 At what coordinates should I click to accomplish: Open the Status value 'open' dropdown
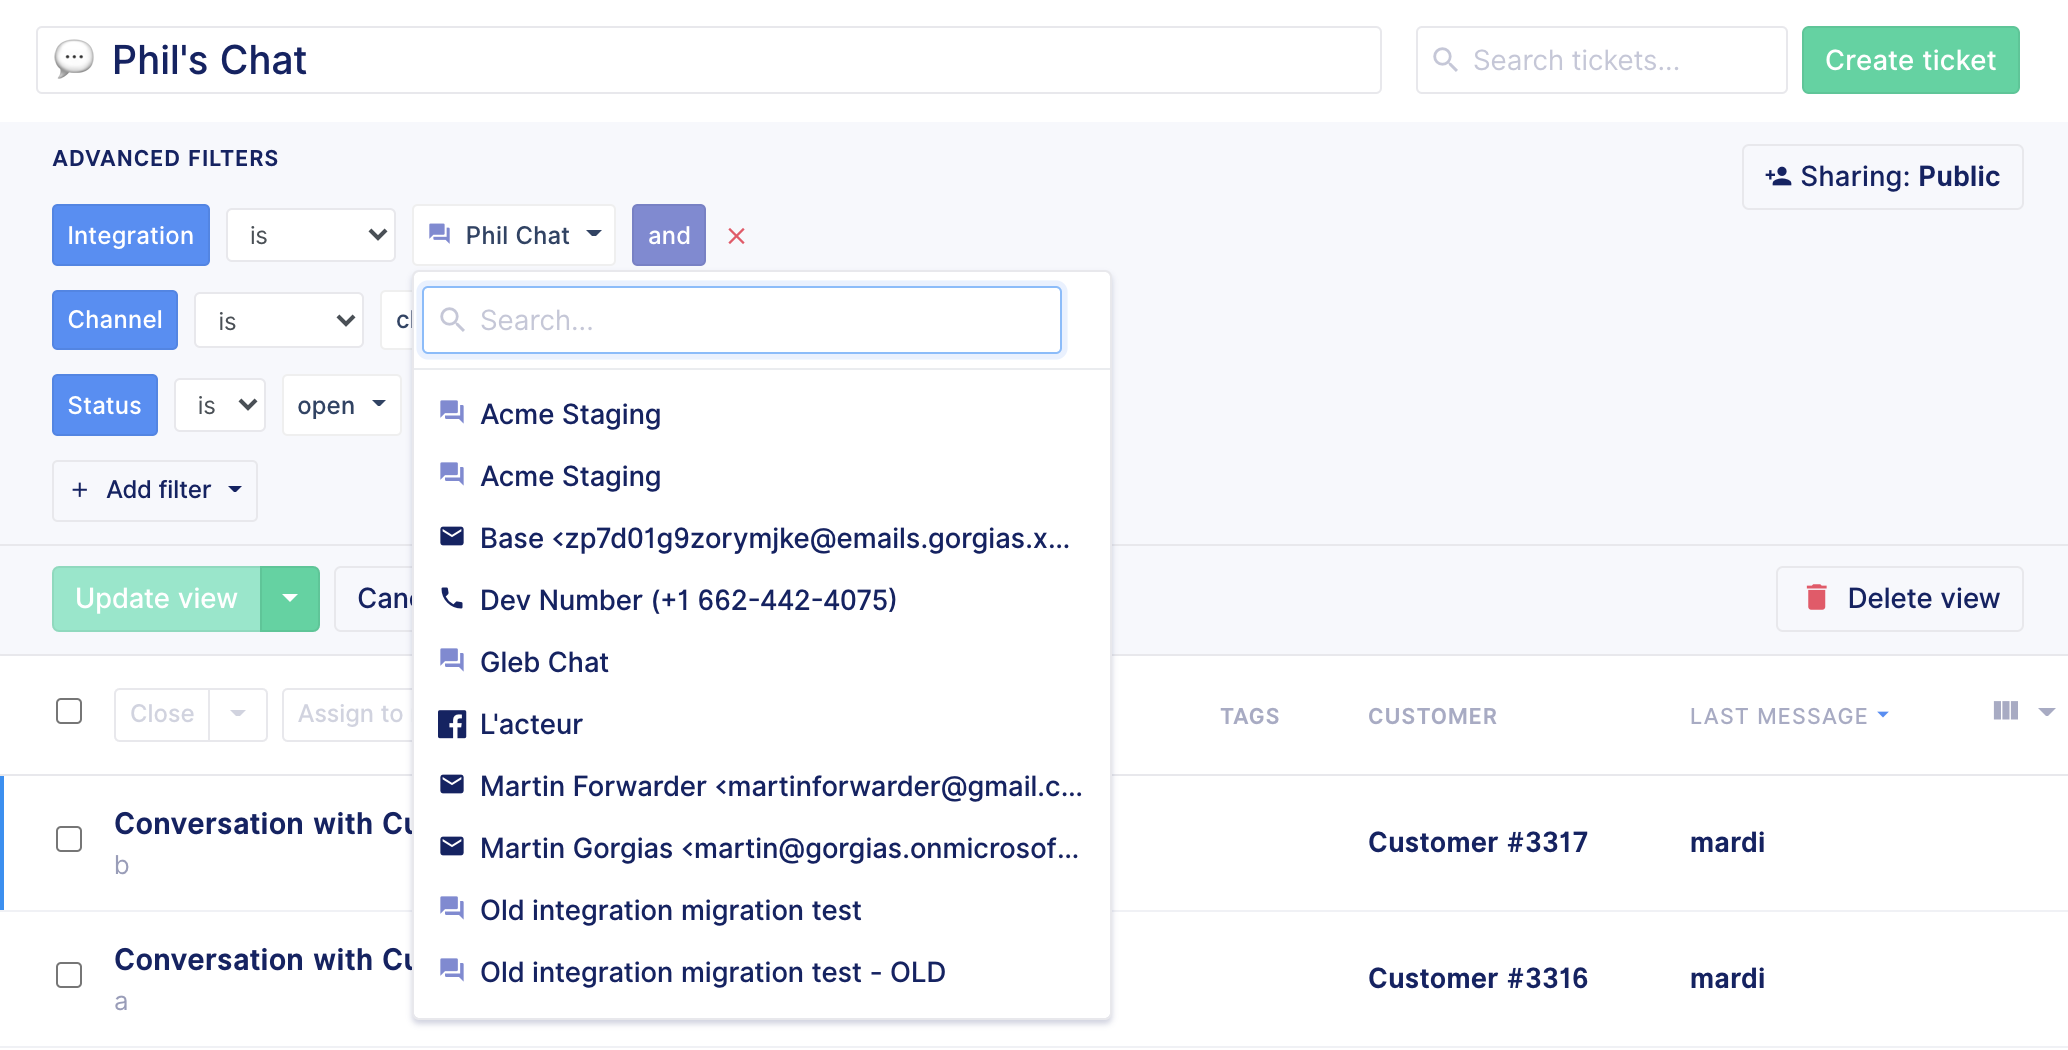[341, 405]
